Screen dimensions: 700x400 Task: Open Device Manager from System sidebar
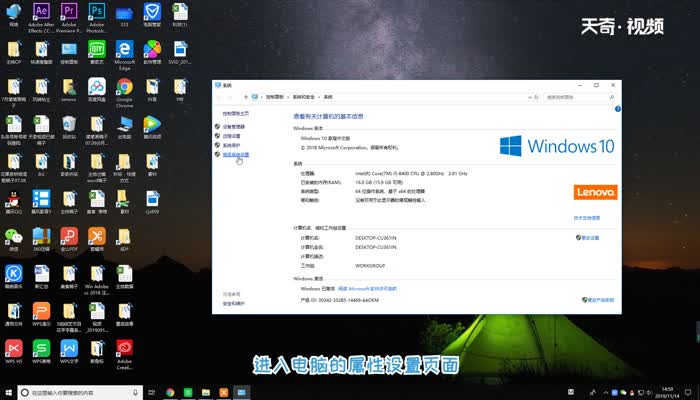tap(233, 127)
